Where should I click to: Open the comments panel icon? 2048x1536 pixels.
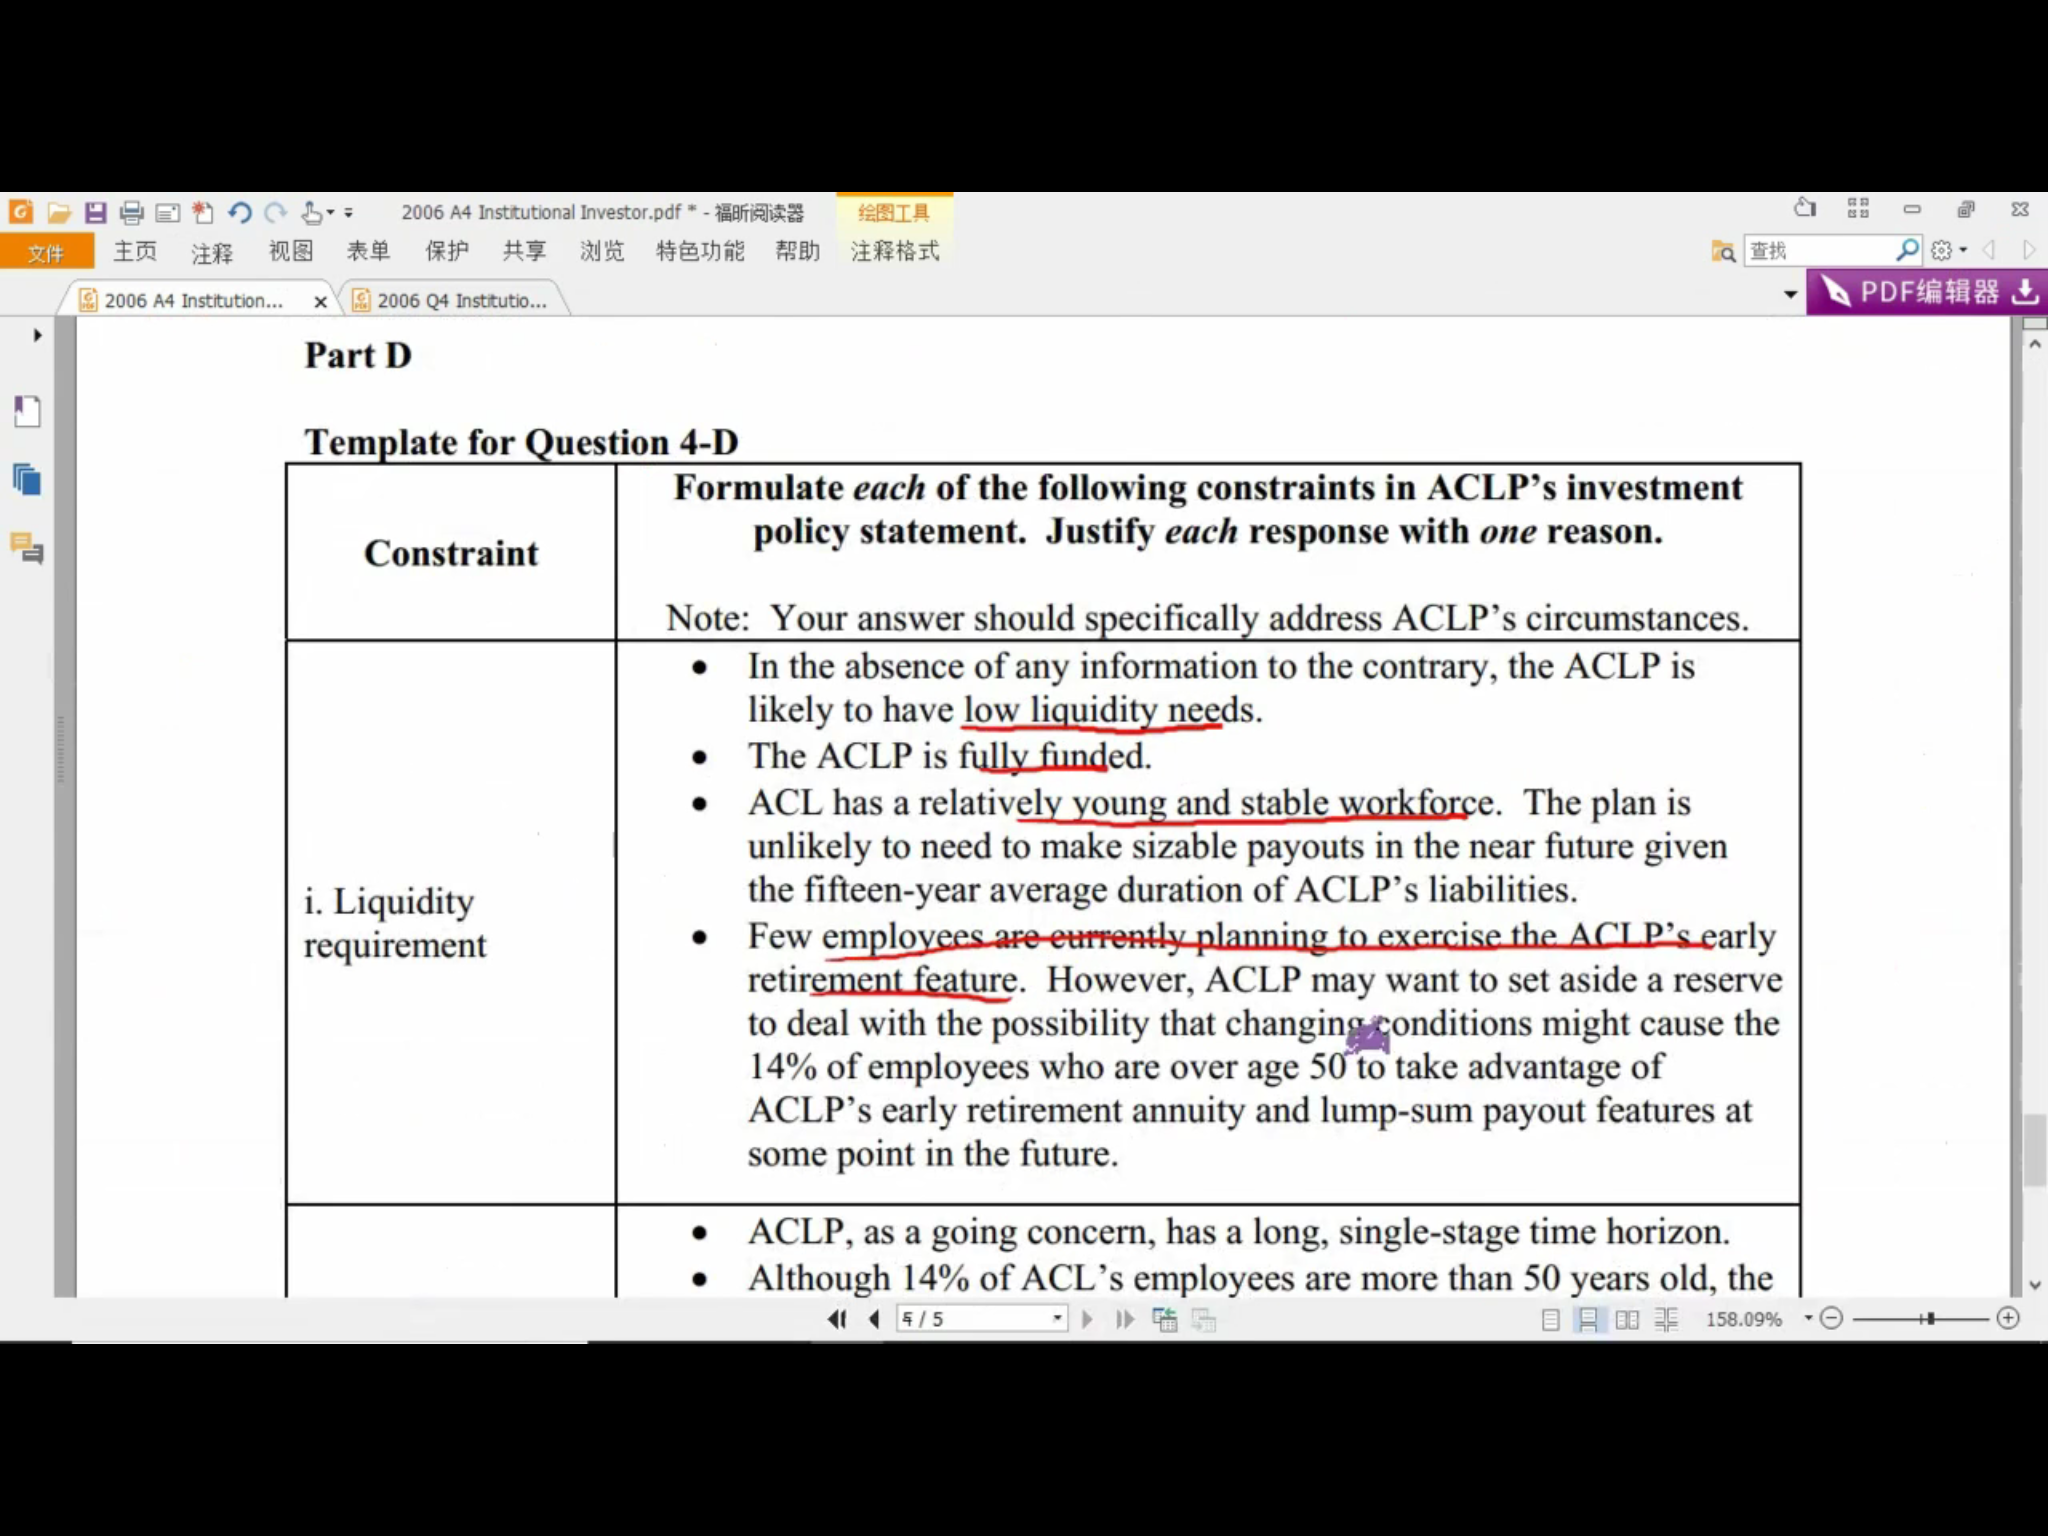27,548
